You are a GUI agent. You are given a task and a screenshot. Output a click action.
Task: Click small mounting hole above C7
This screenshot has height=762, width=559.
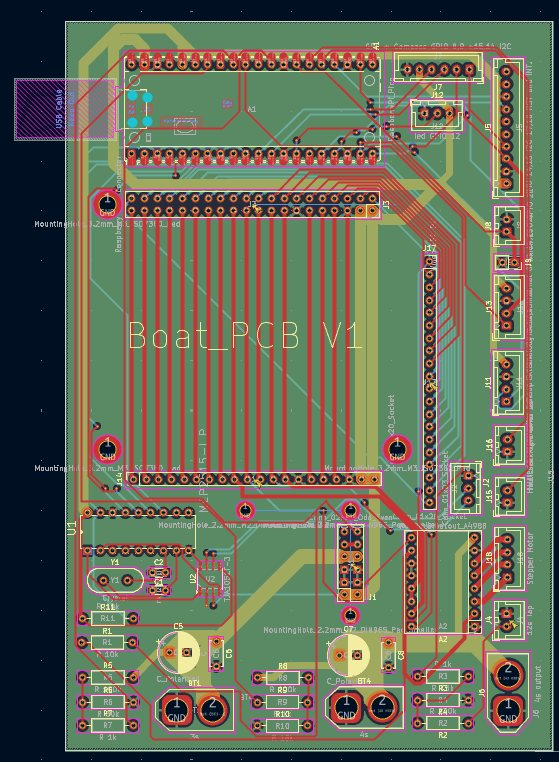click(x=350, y=615)
